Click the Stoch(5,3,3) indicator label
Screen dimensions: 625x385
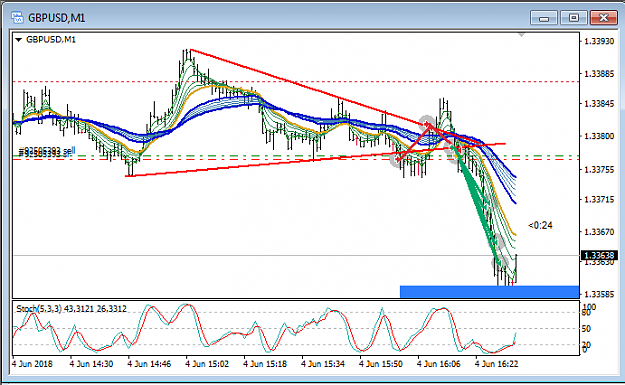[71, 309]
